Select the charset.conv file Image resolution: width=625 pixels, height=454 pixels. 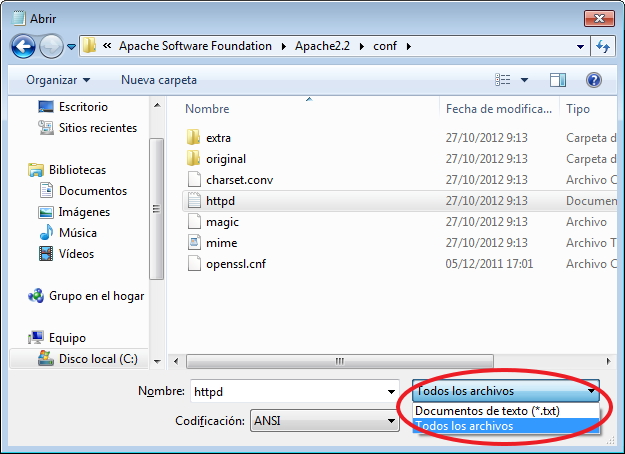239,180
